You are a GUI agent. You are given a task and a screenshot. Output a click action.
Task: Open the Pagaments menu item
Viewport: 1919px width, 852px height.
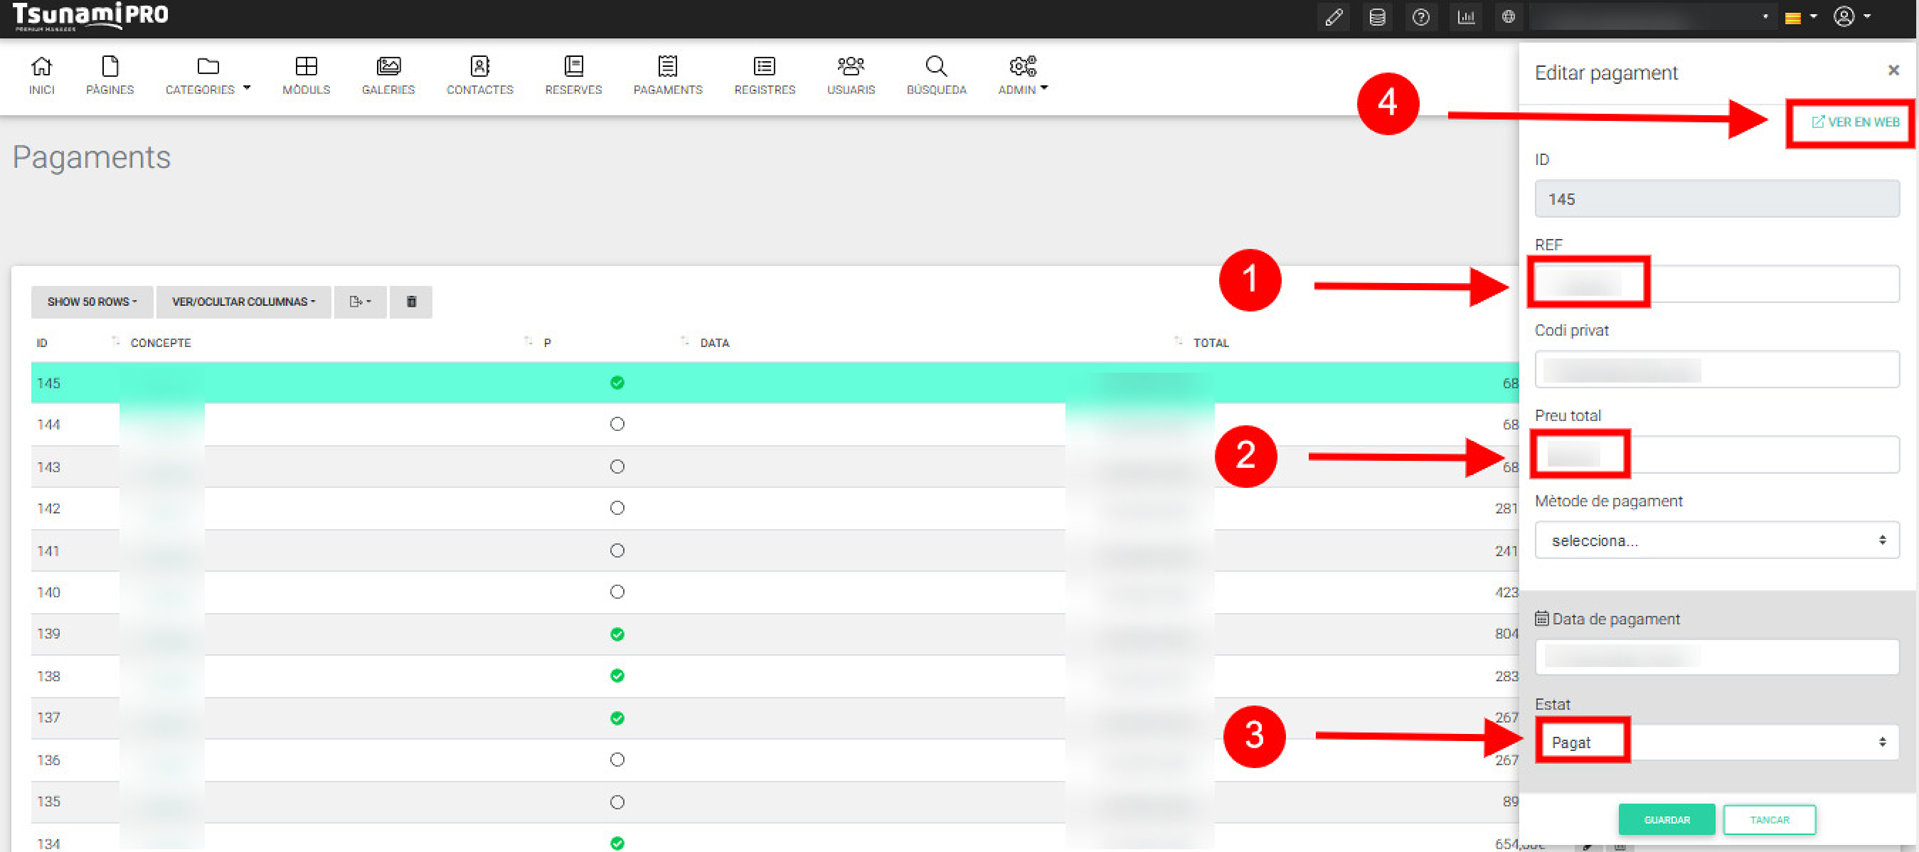pos(667,75)
